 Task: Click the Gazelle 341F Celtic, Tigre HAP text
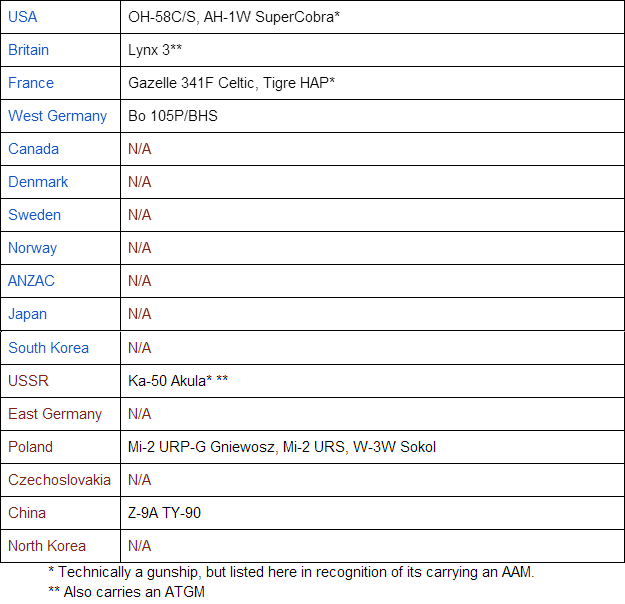pyautogui.click(x=232, y=83)
